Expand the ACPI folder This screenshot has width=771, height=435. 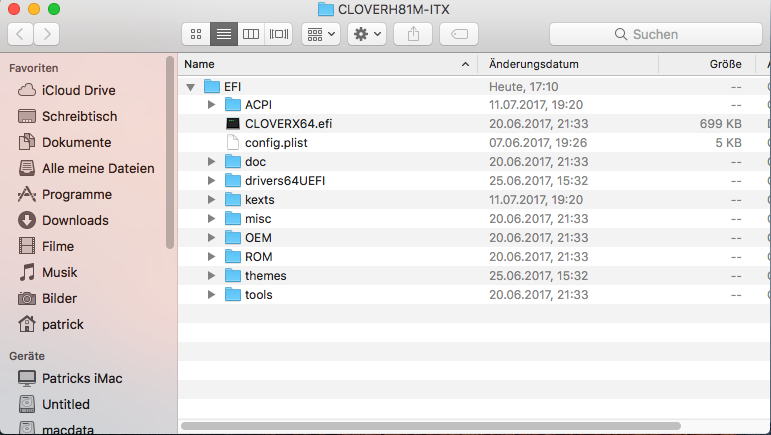[x=211, y=105]
